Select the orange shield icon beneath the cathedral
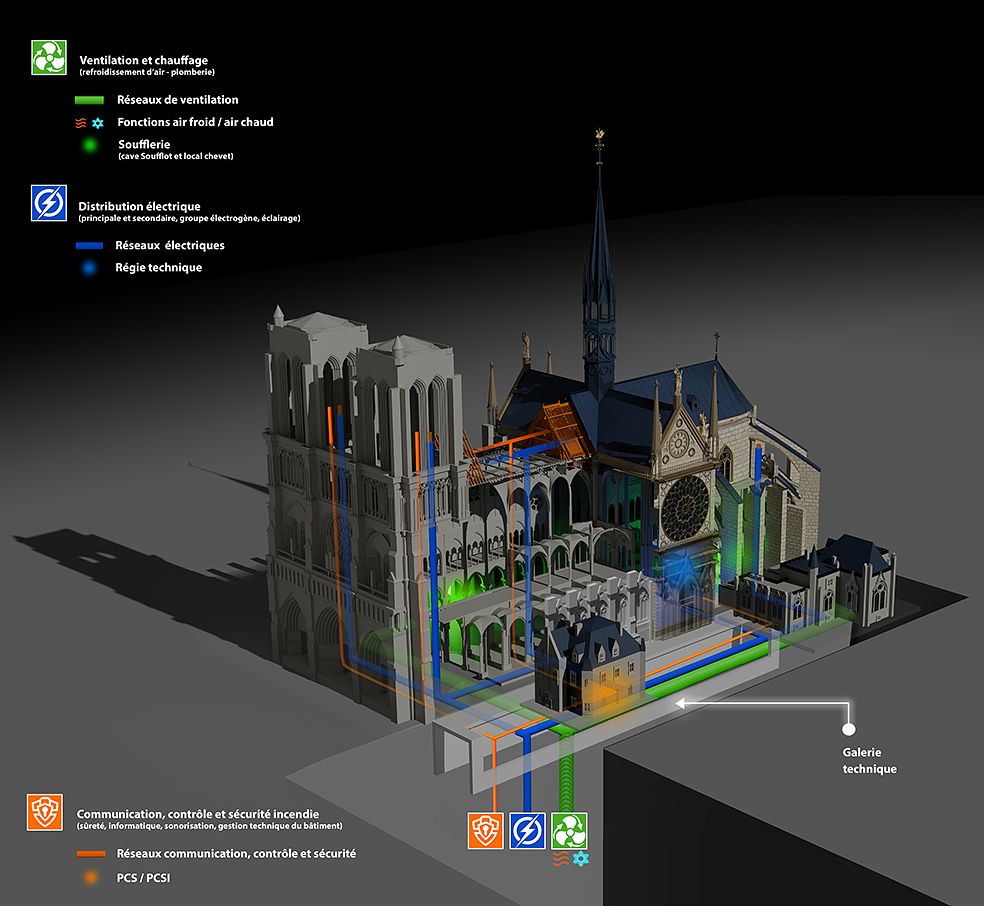Image resolution: width=984 pixels, height=906 pixels. click(486, 831)
